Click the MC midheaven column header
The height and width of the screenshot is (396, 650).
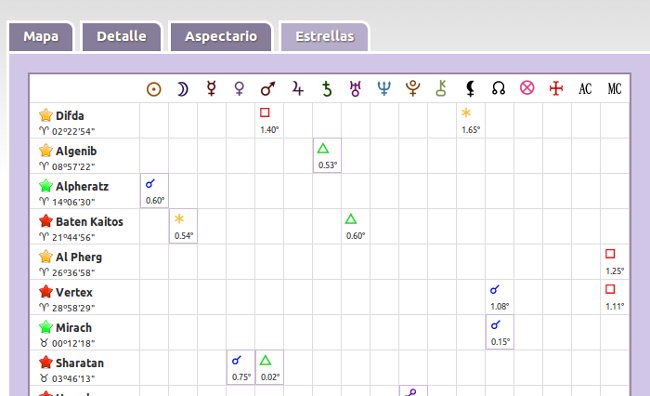point(615,89)
